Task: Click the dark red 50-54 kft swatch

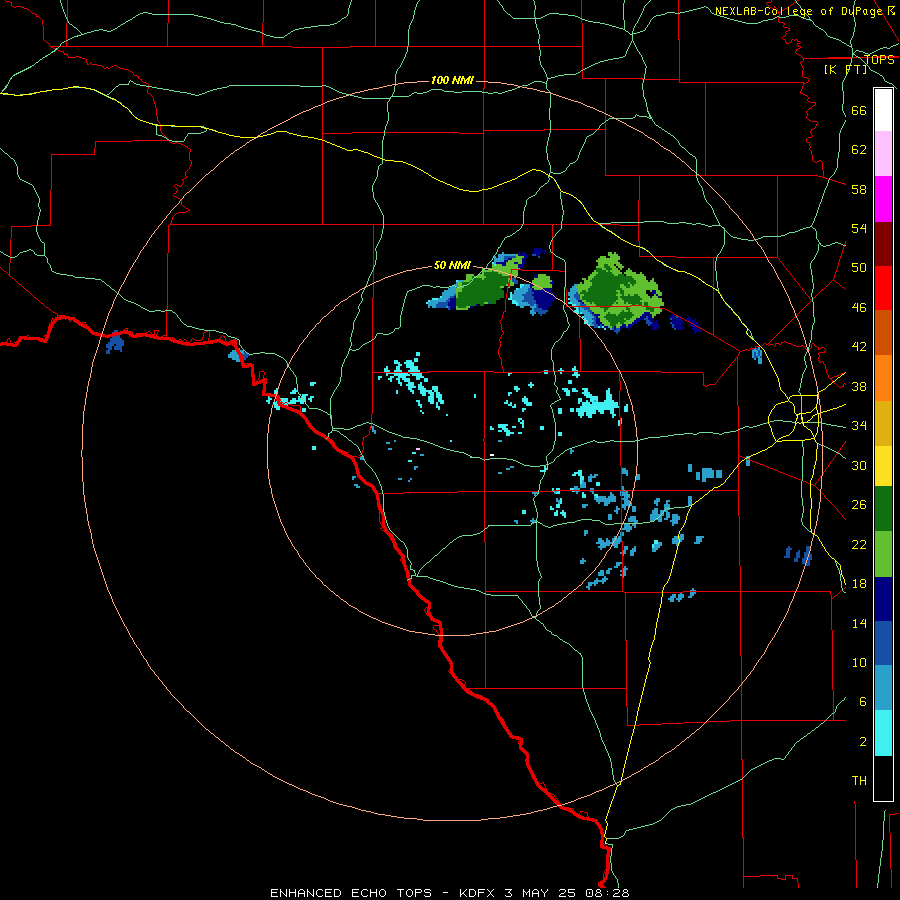Action: pos(883,243)
